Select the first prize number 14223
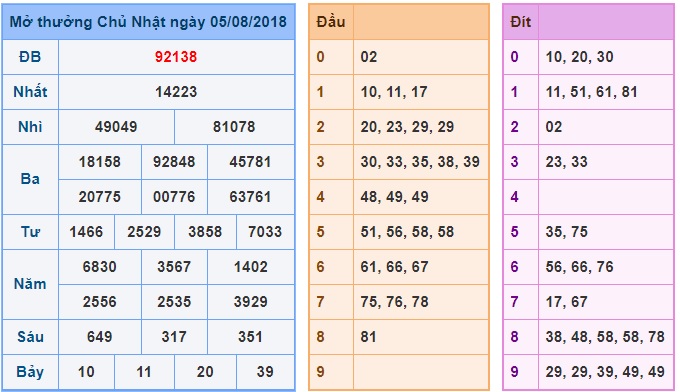 (176, 92)
